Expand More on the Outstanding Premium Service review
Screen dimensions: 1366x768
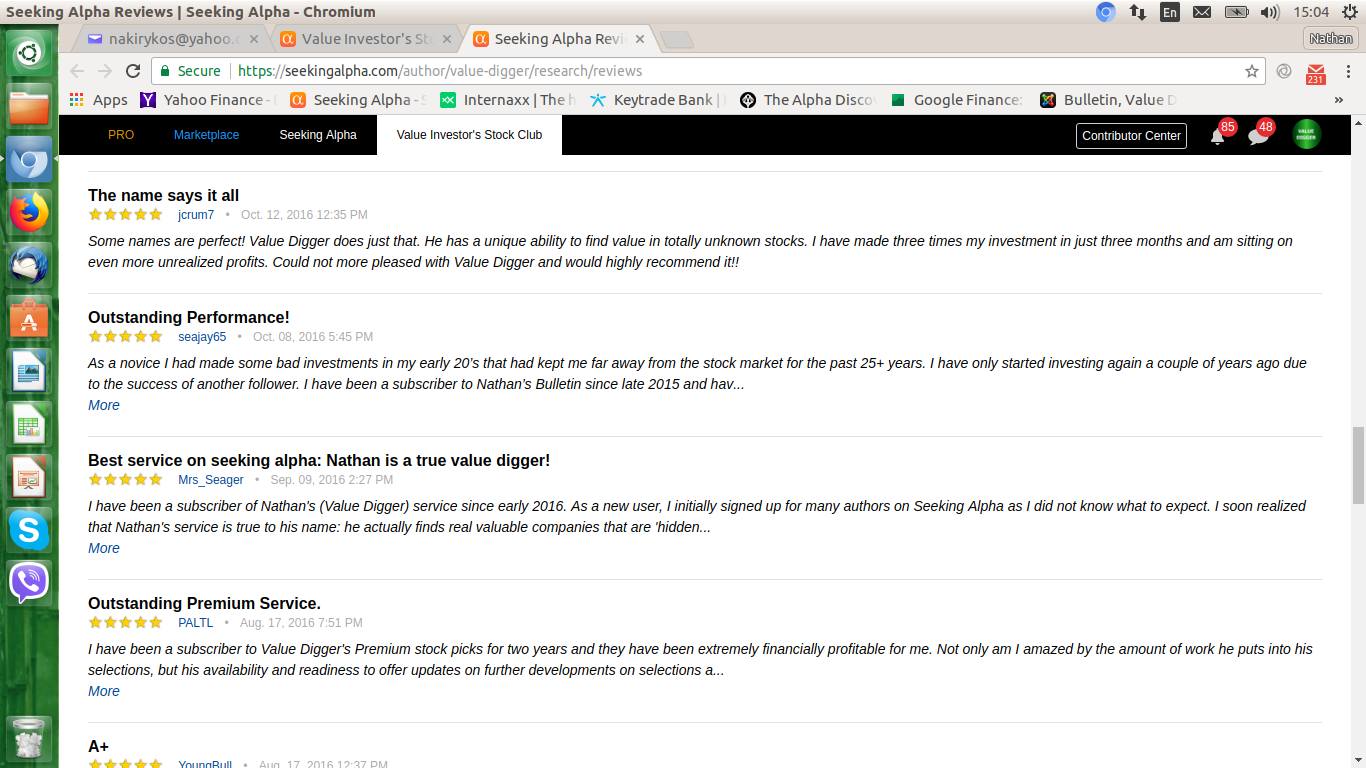tap(104, 691)
